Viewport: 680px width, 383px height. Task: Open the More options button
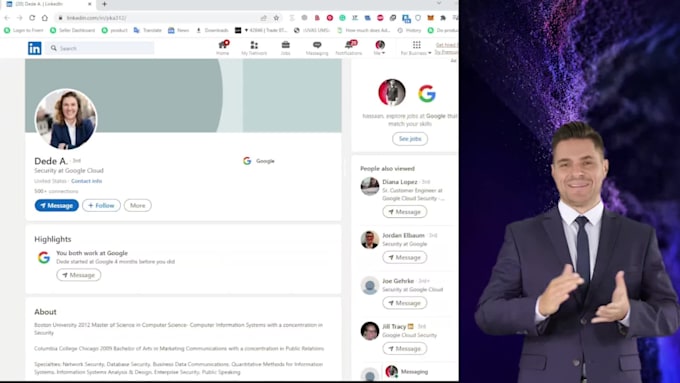137,206
